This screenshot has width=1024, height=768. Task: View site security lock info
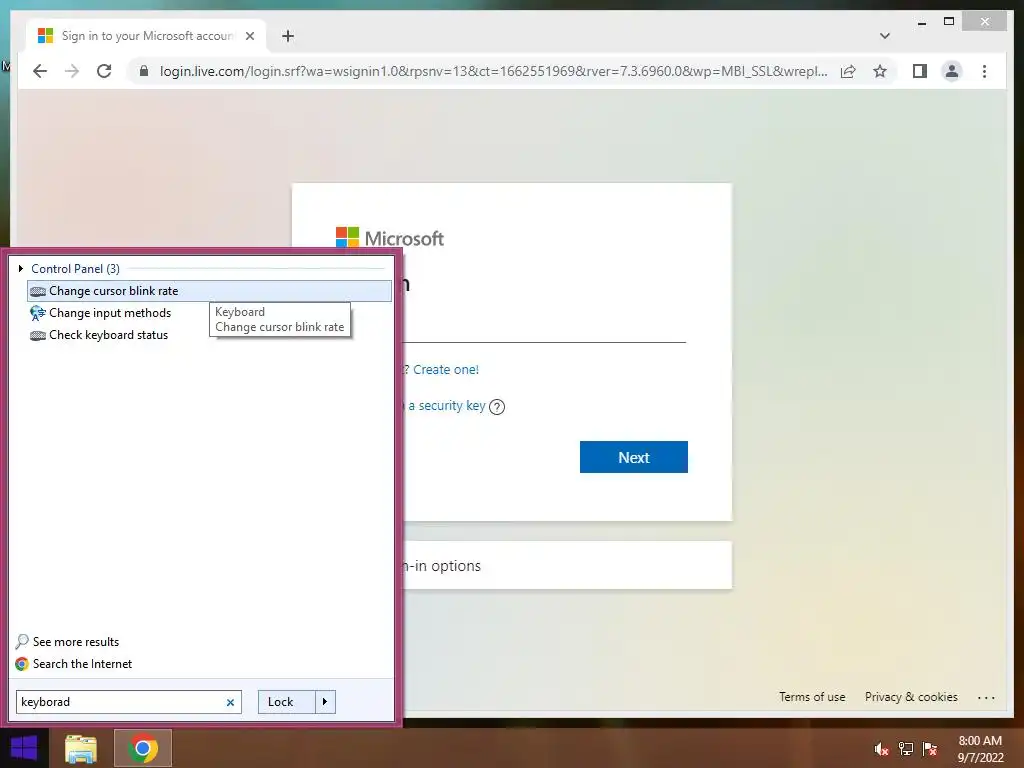pos(144,71)
